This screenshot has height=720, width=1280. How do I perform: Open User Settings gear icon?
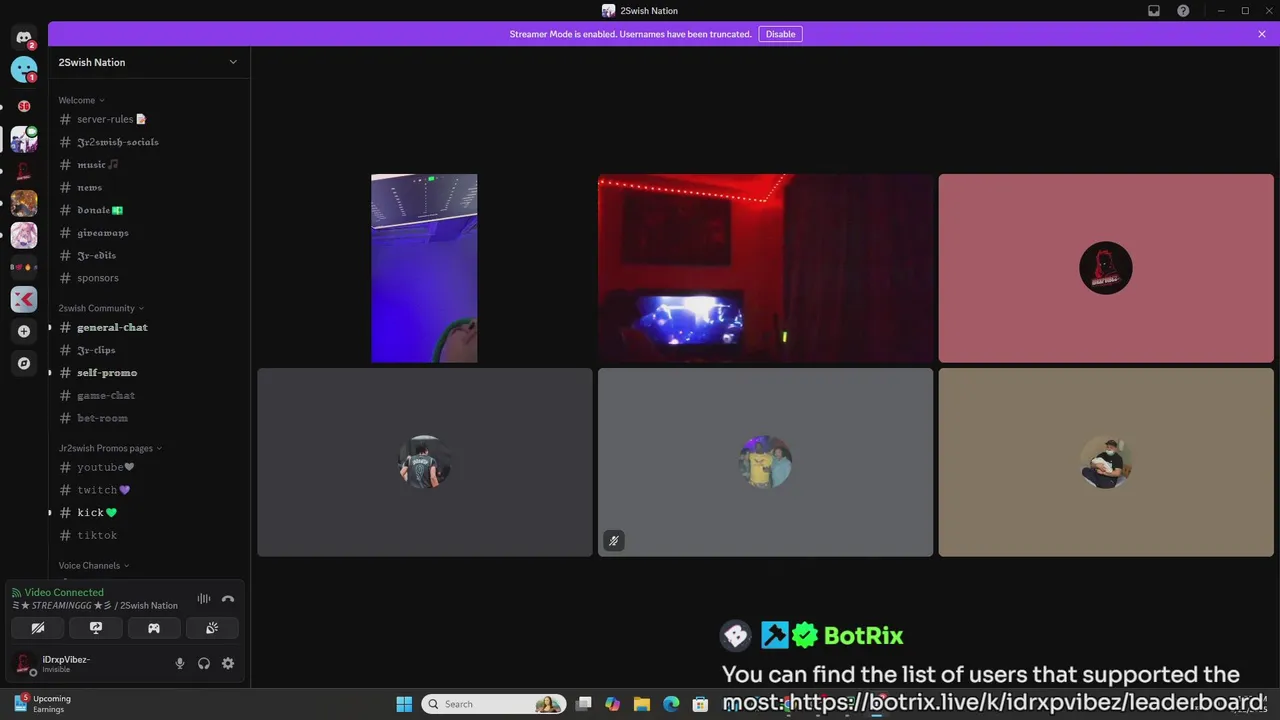click(x=228, y=663)
